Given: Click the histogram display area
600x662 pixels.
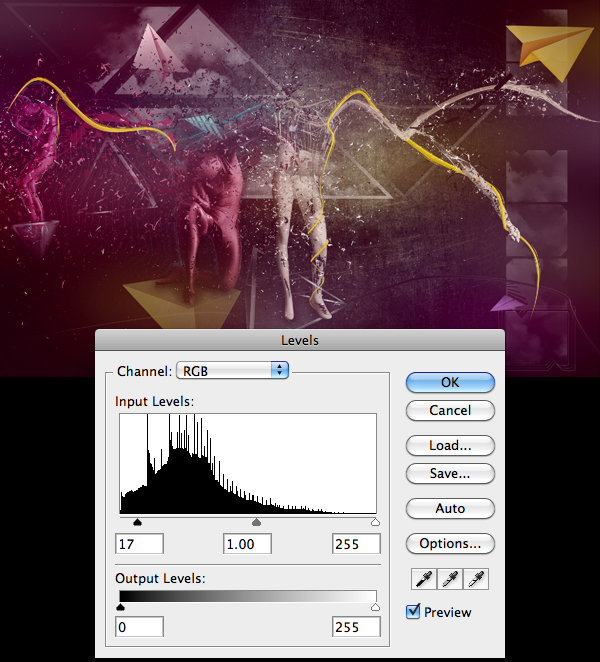Looking at the screenshot, I should pos(248,464).
